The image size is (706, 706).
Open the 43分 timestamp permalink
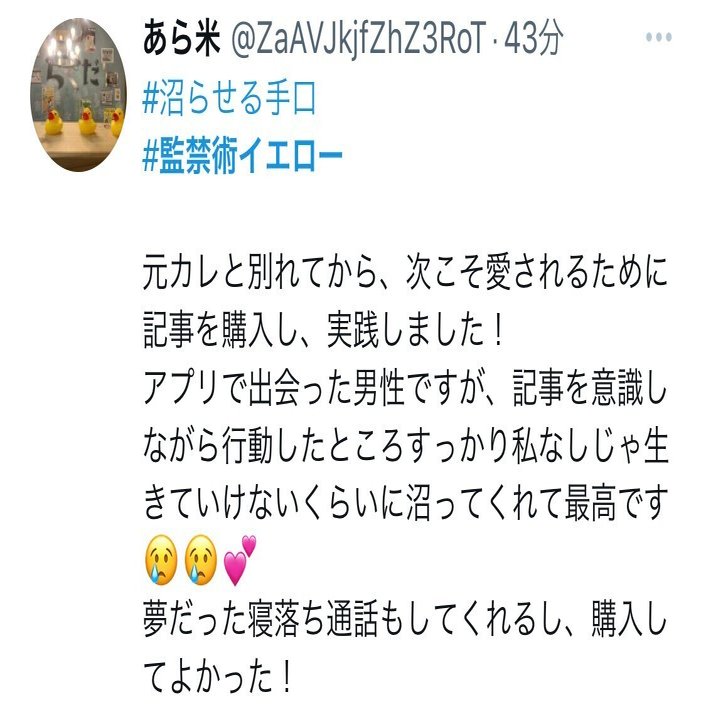533,38
